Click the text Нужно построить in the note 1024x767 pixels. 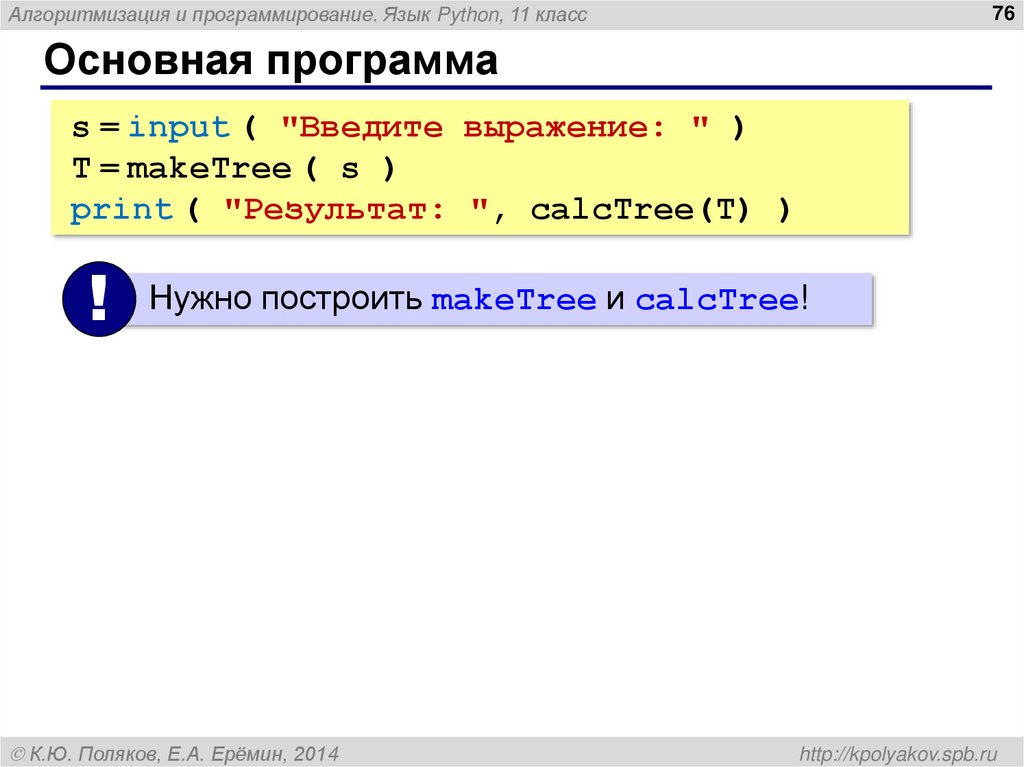pos(285,297)
